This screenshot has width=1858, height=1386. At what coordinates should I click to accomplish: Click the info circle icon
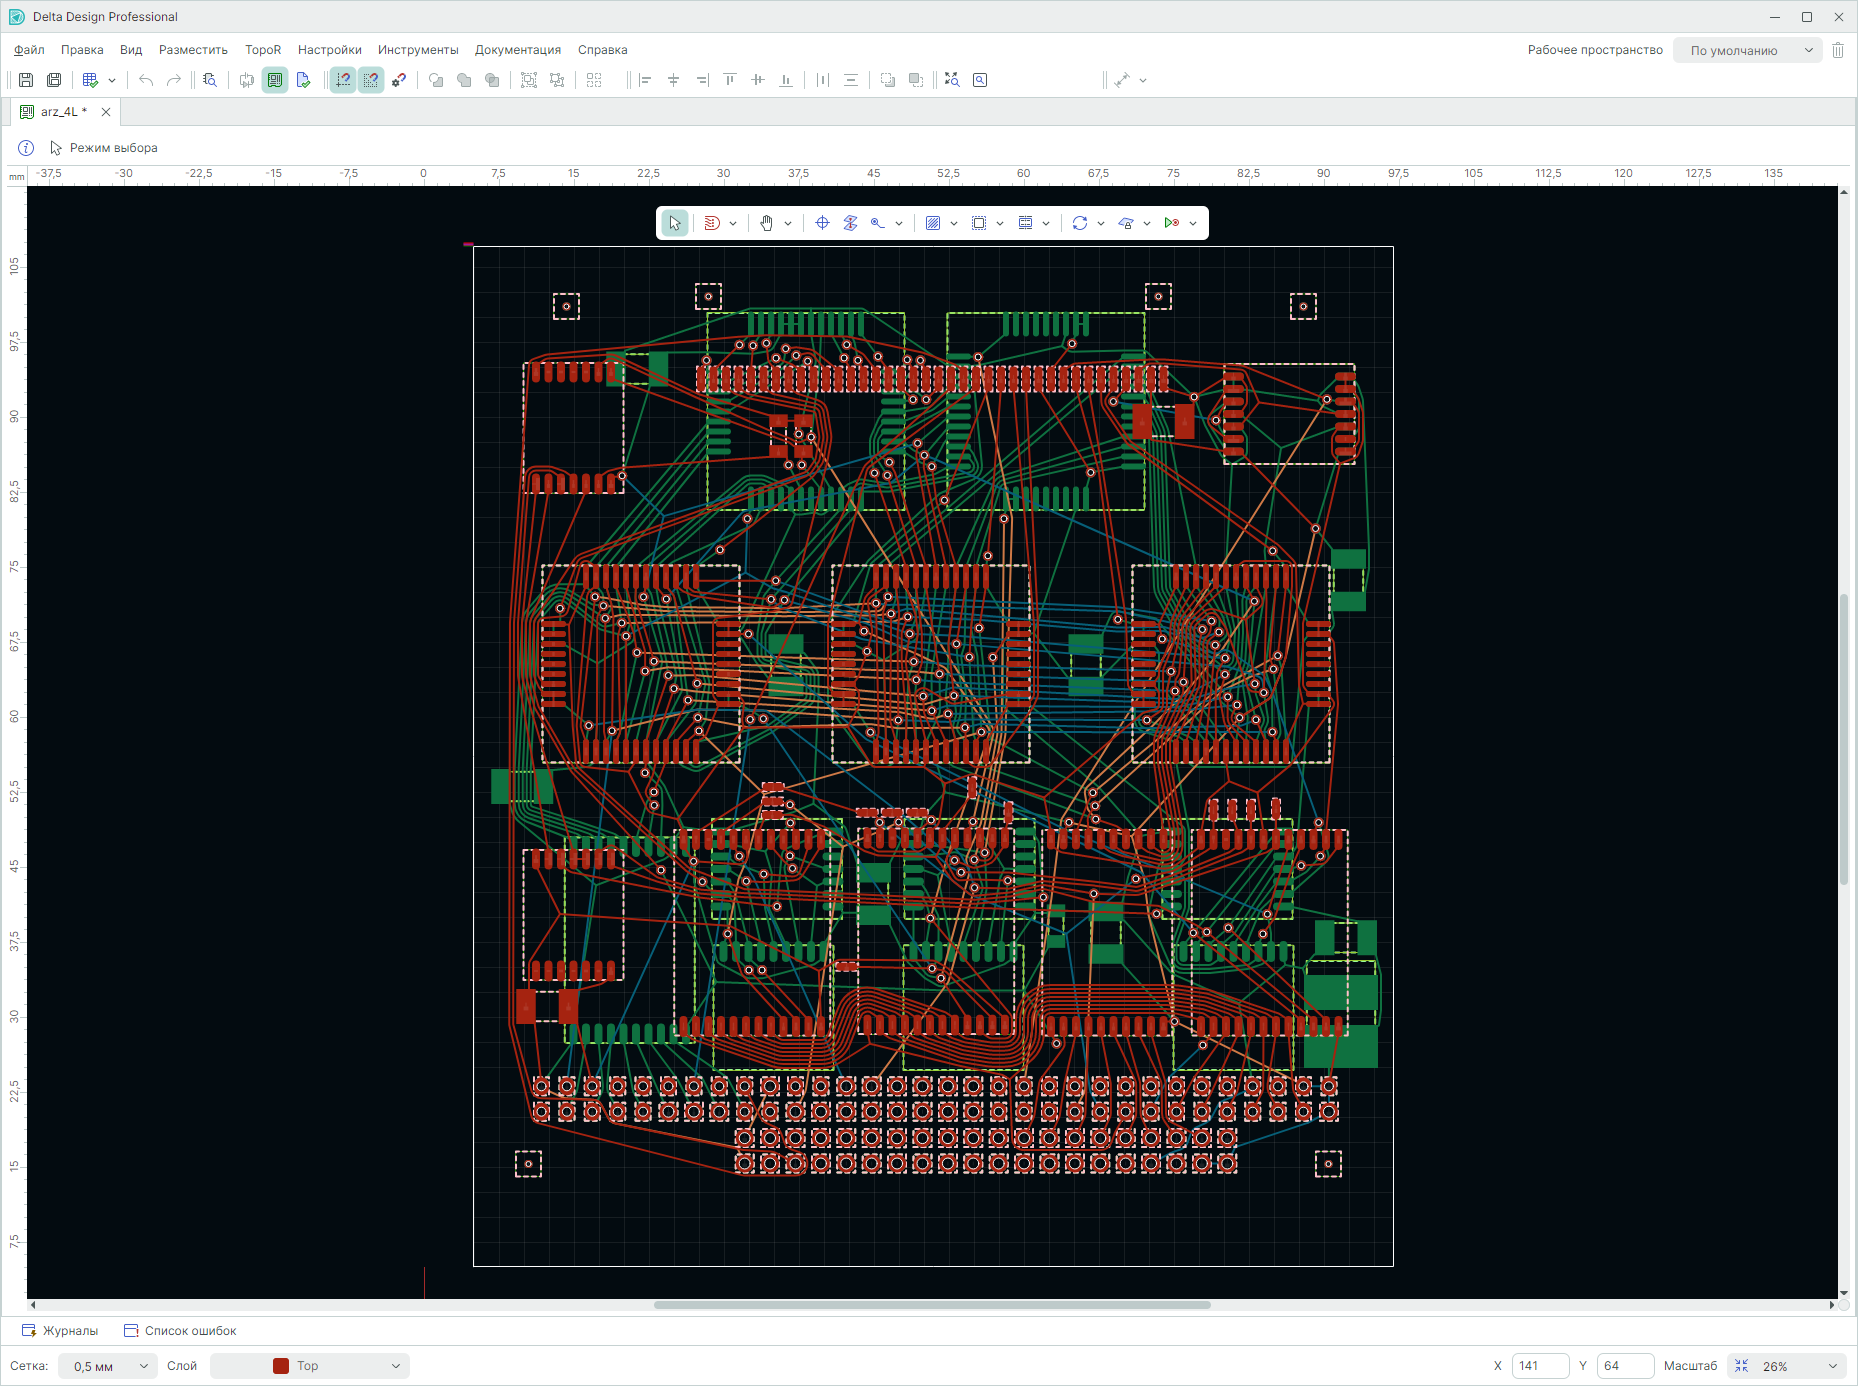point(26,148)
